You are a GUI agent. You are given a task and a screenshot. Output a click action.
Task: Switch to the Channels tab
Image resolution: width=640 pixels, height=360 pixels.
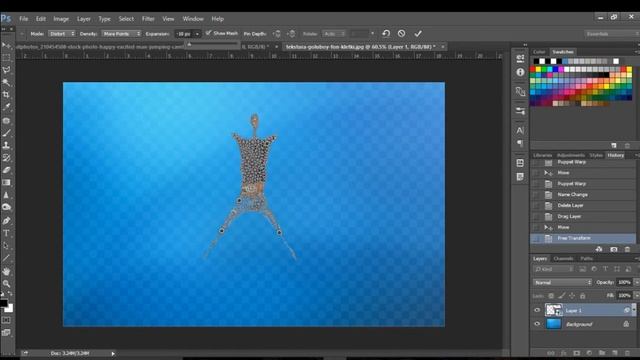pos(564,258)
